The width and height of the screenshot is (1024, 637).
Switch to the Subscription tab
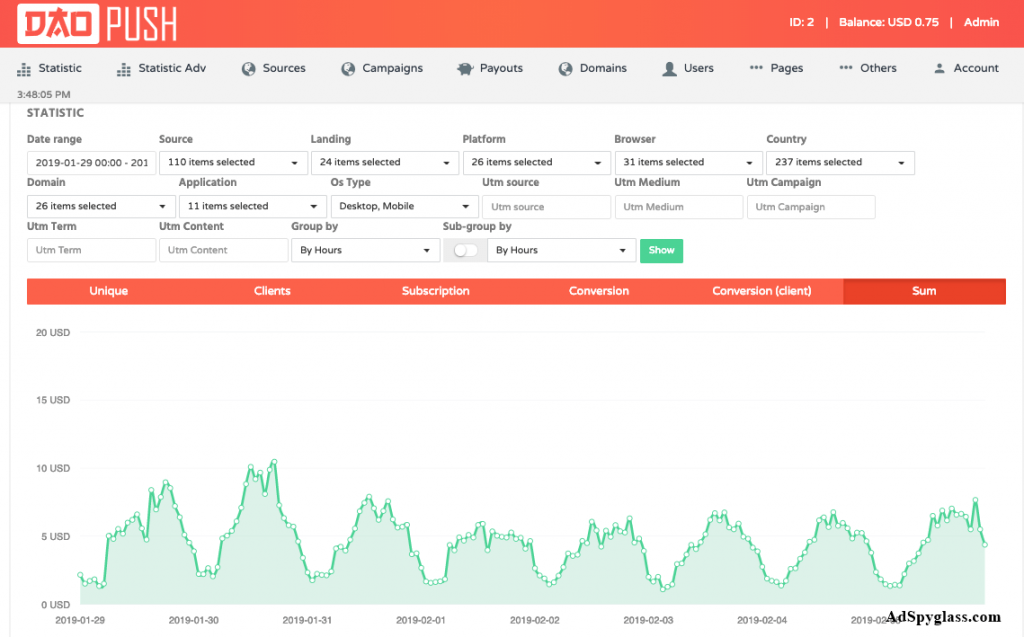[436, 291]
